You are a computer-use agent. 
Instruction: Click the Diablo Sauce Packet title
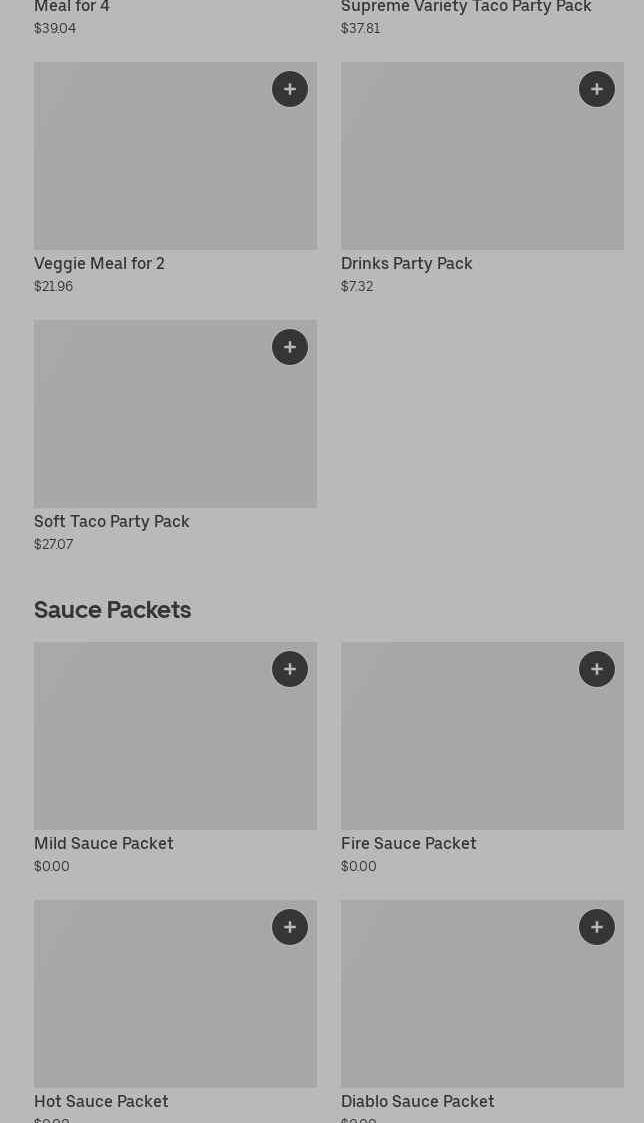pyautogui.click(x=417, y=1102)
